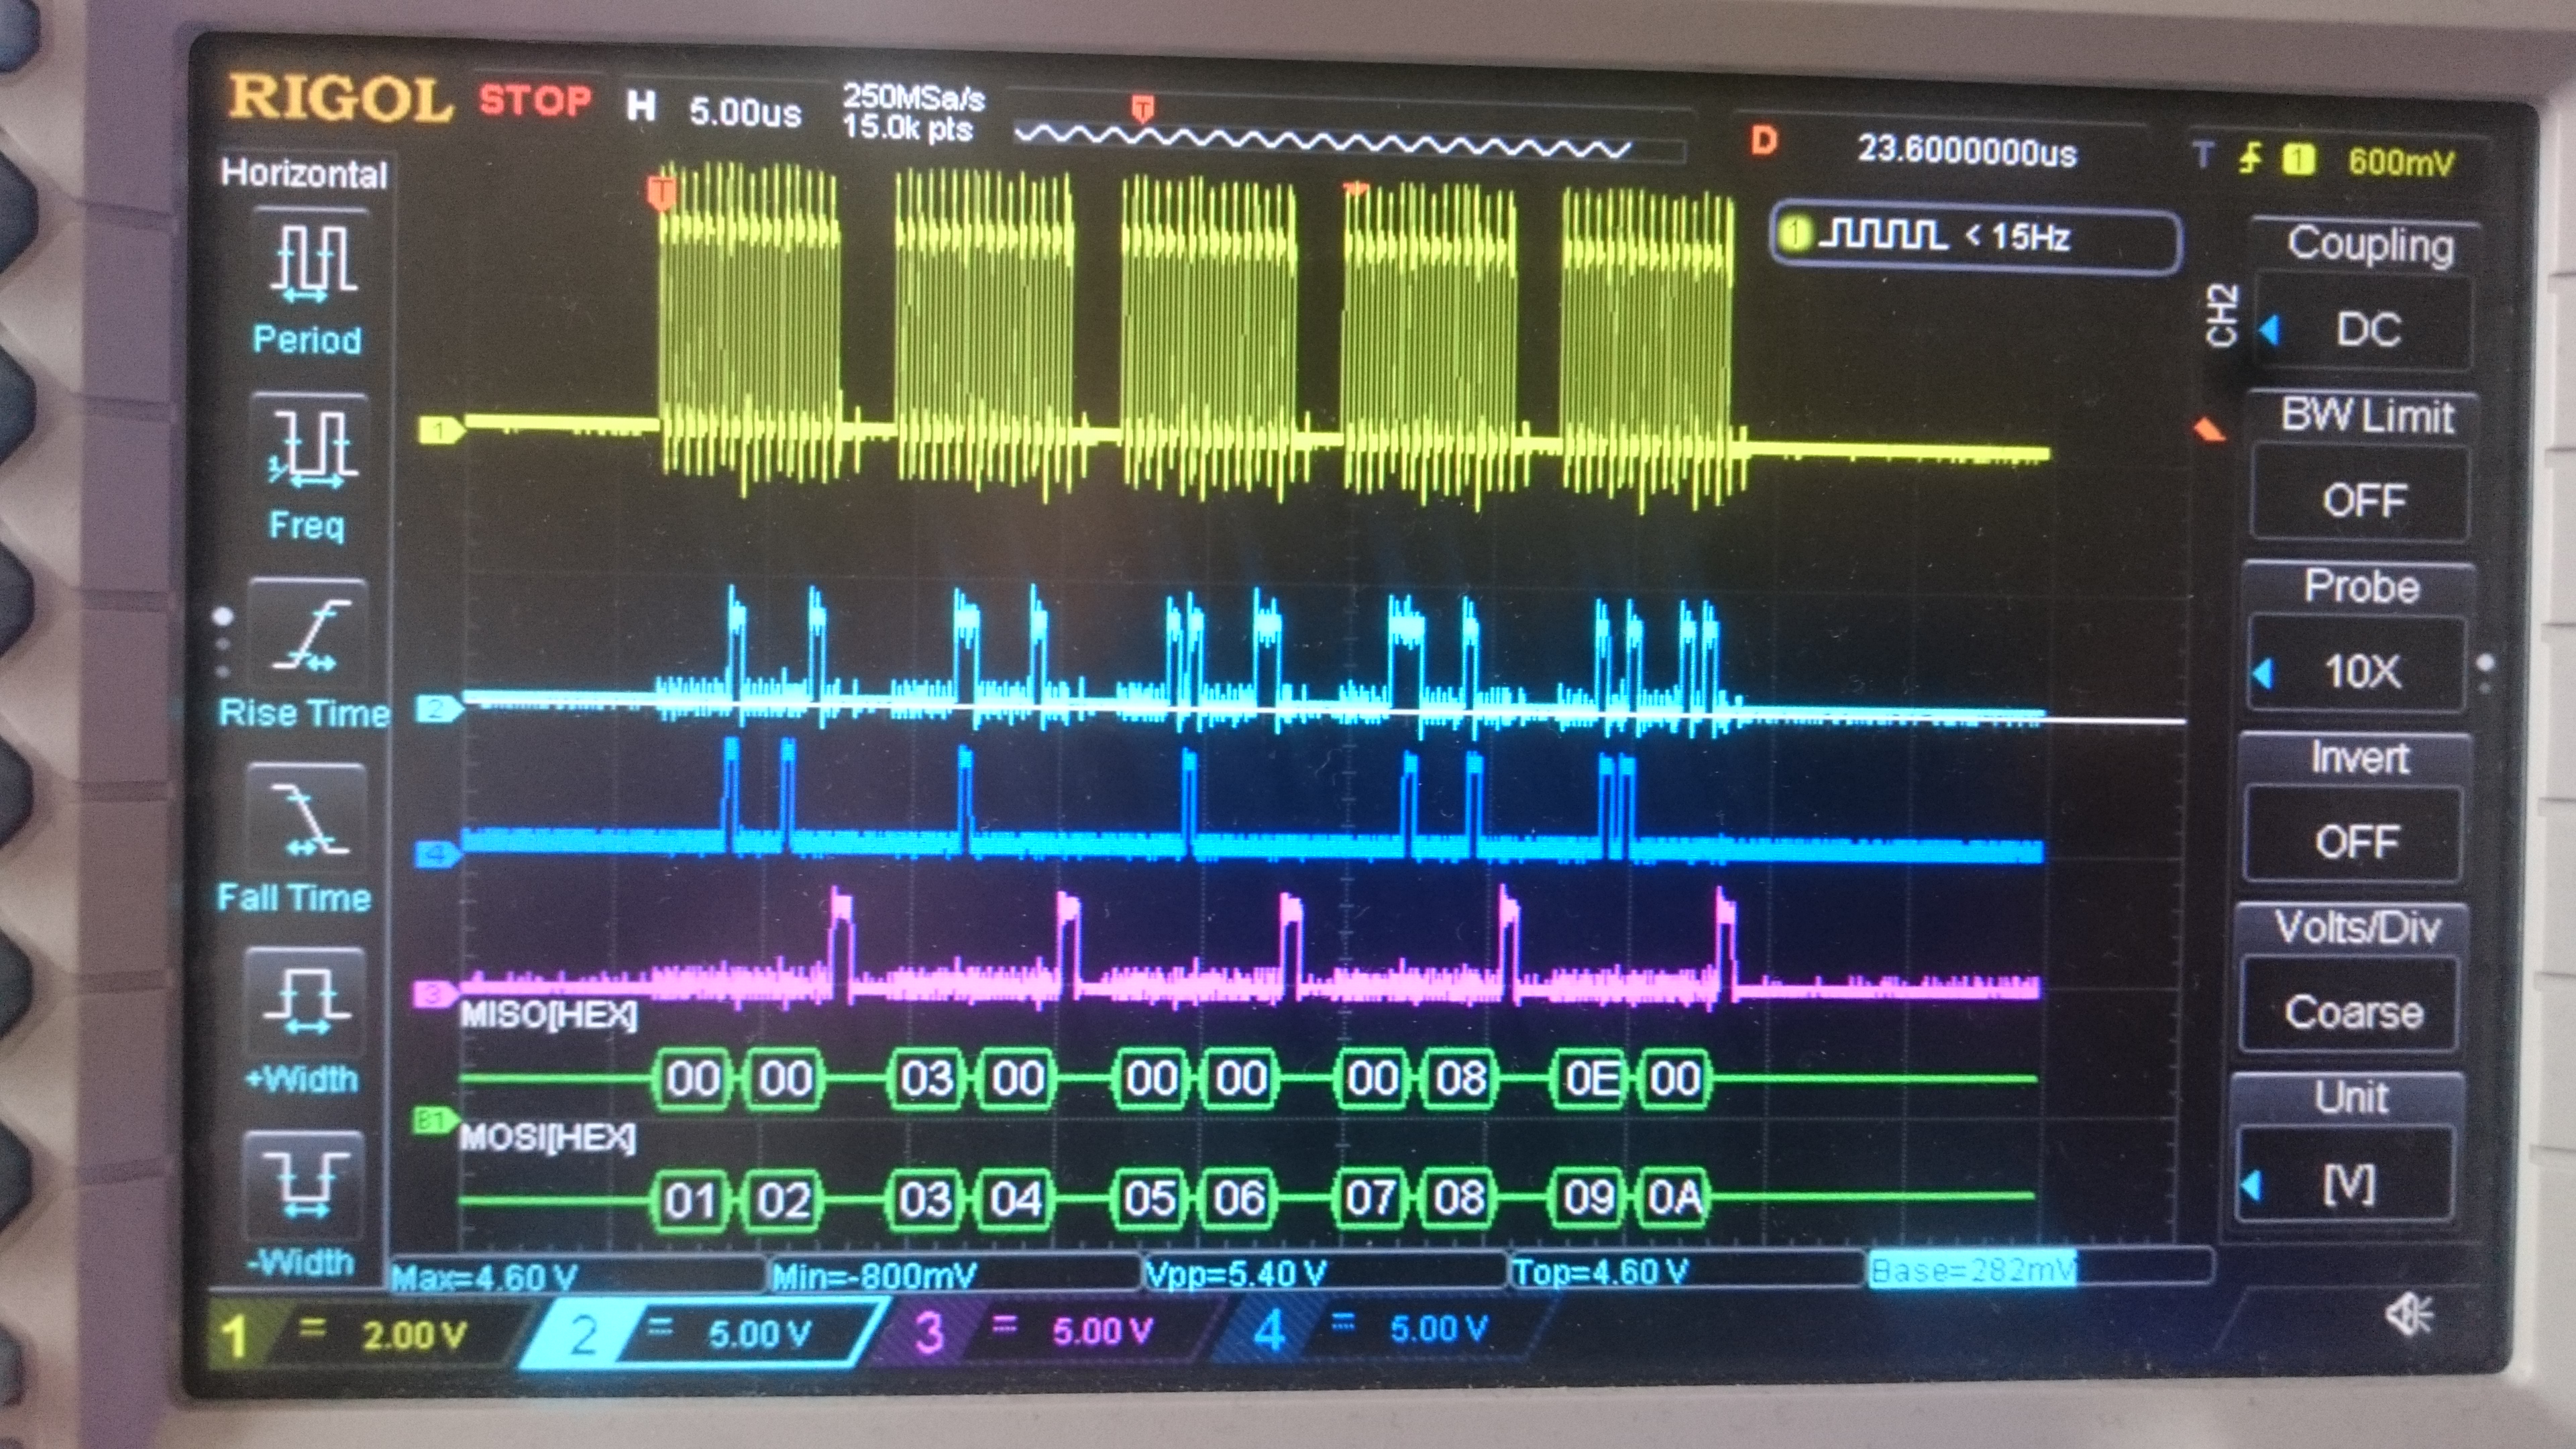Click MOSI decoded byte 05
This screenshot has height=1449, width=2576.
click(x=1149, y=1198)
